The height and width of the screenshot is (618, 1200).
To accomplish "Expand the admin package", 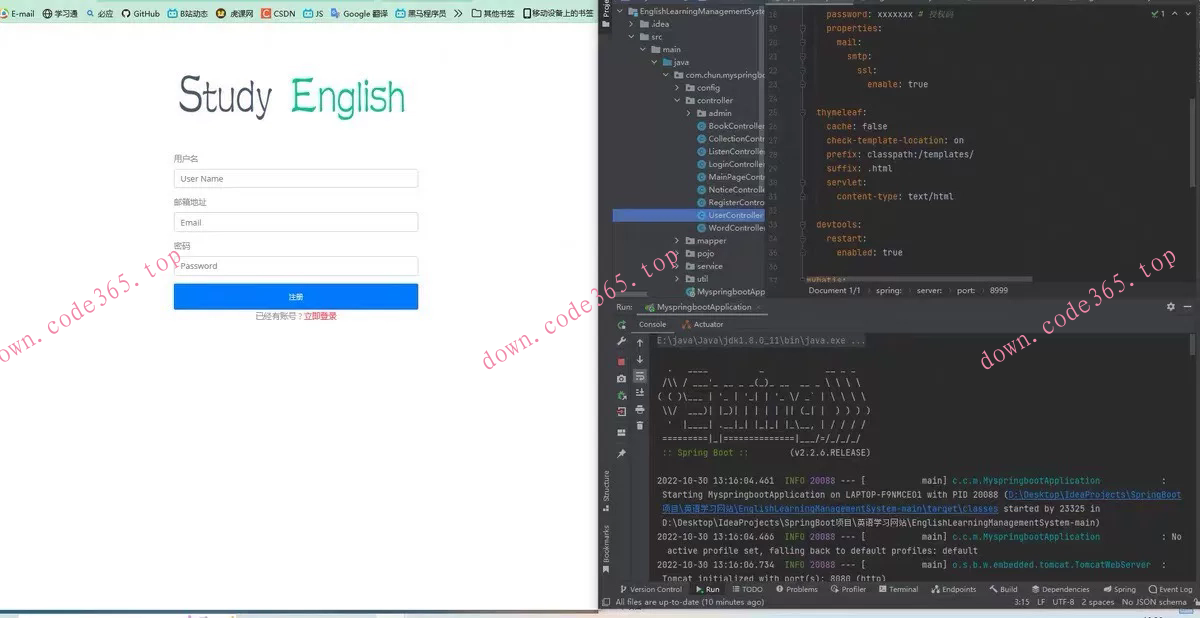I will click(x=689, y=114).
